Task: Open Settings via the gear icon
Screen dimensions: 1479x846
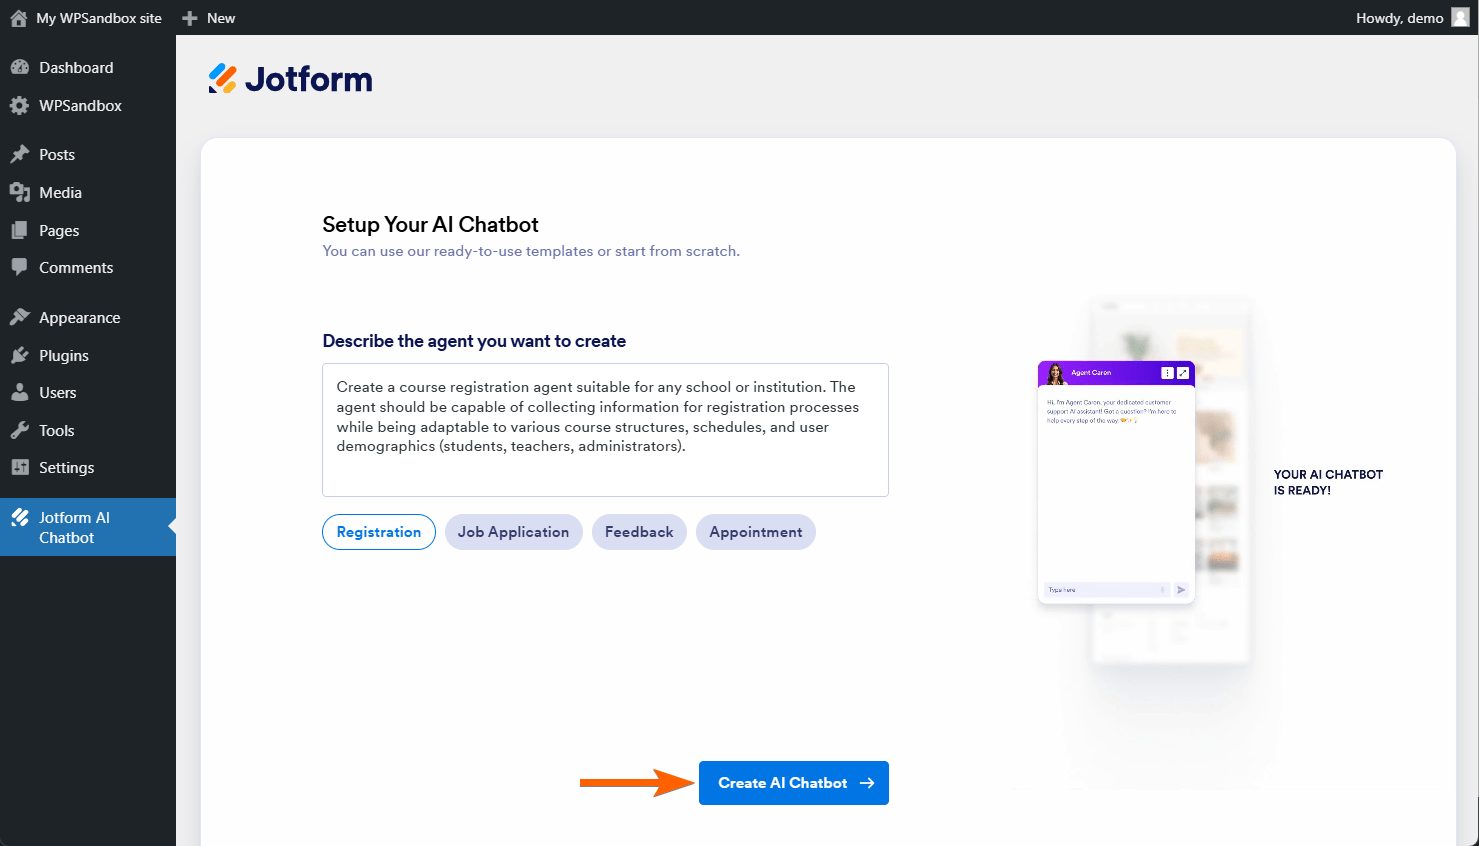Action: [22, 467]
